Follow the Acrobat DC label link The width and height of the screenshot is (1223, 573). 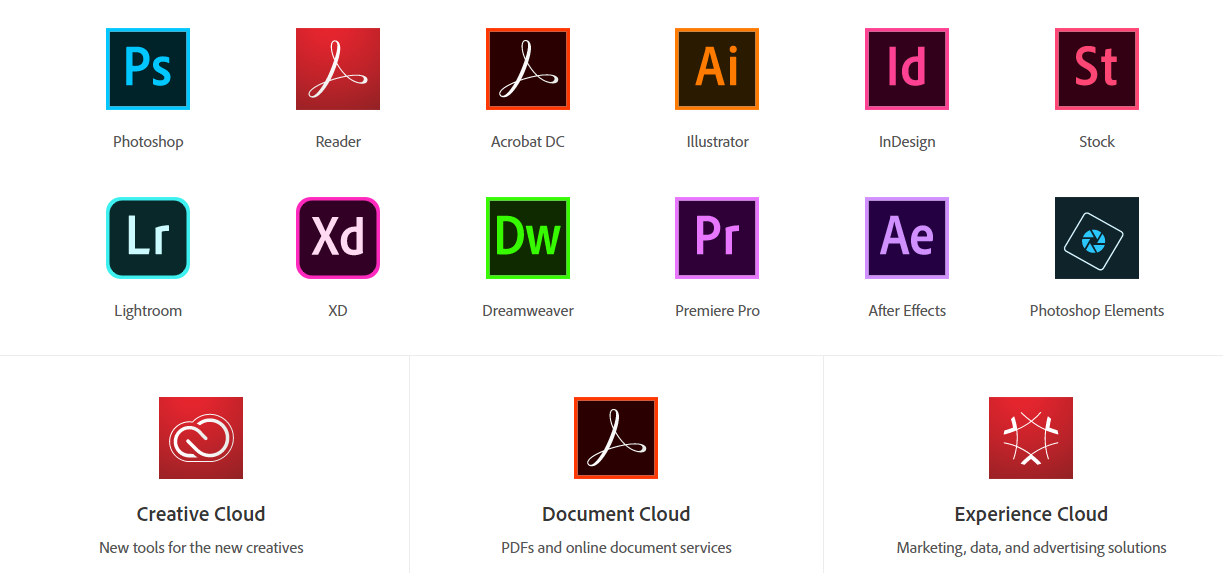[x=528, y=142]
